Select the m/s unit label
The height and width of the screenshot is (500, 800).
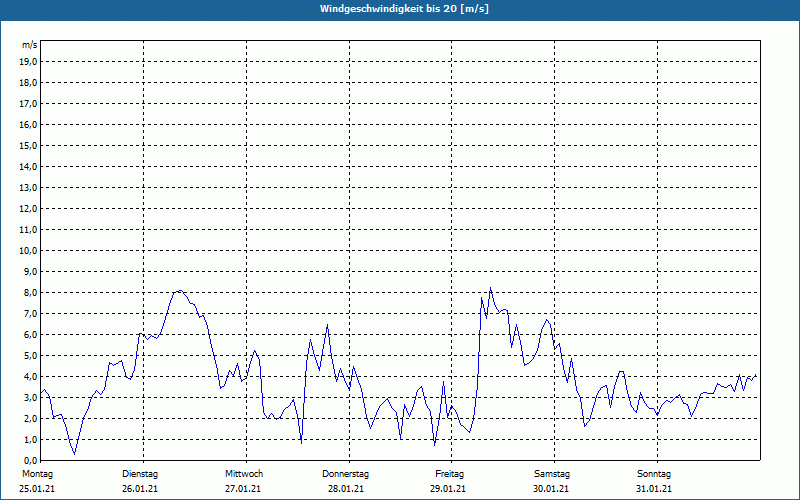coord(30,45)
